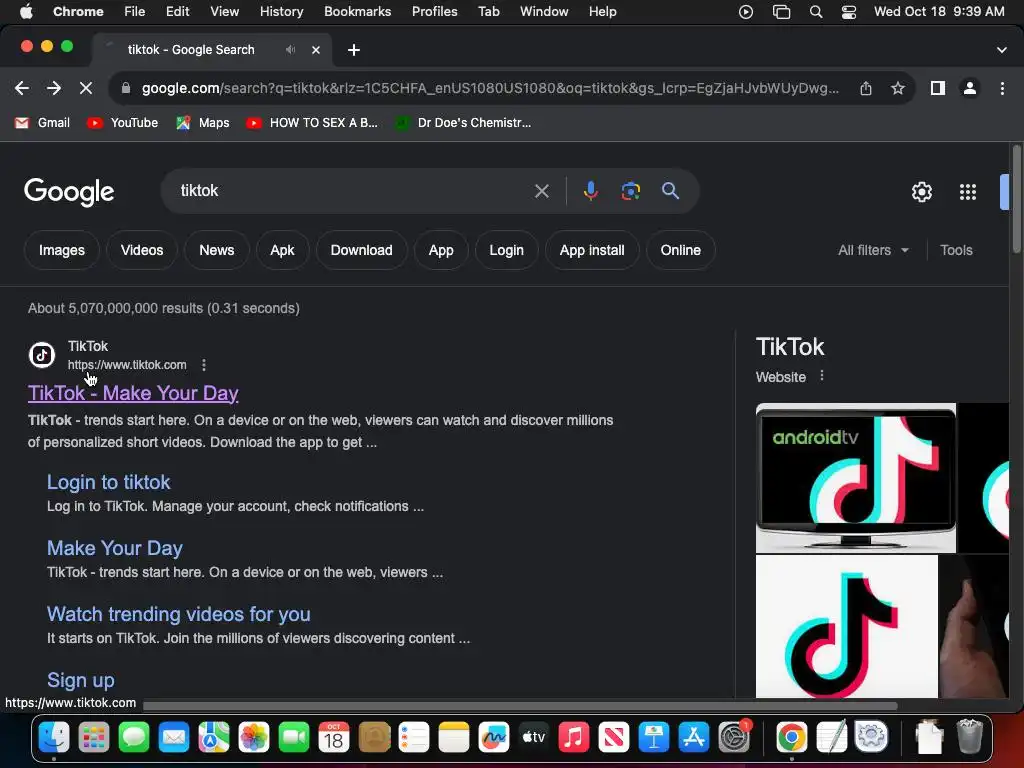Open Photos app in the Dock
The height and width of the screenshot is (768, 1024).
tap(254, 738)
